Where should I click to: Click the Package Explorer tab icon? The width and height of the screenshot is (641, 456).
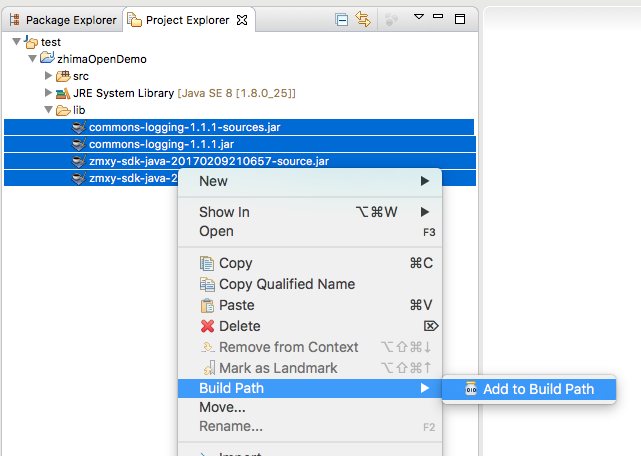(15, 20)
